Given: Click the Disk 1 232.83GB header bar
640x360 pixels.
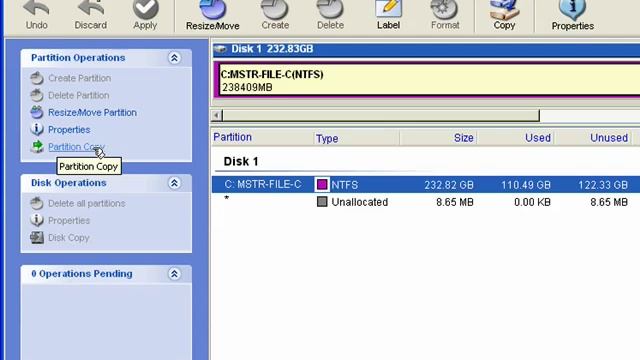Looking at the screenshot, I should click(x=426, y=49).
